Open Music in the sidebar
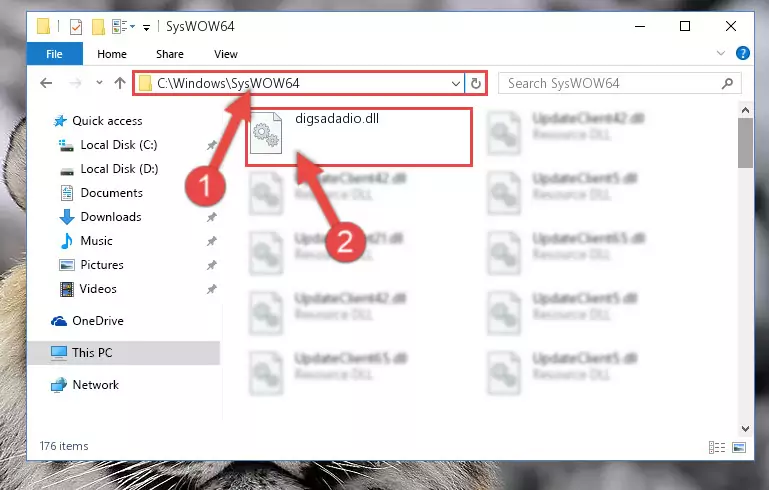The image size is (769, 490). pyautogui.click(x=96, y=241)
